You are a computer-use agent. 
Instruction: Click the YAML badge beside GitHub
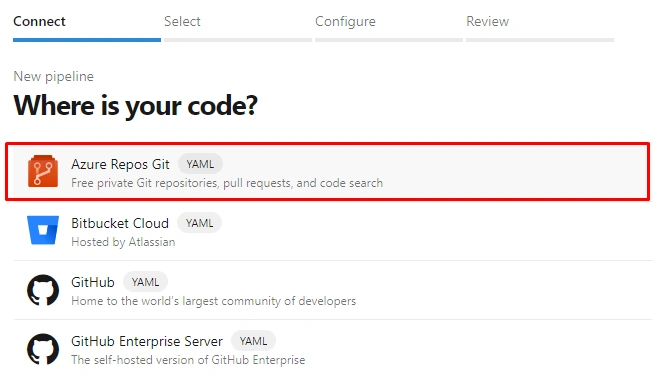pyautogui.click(x=145, y=282)
